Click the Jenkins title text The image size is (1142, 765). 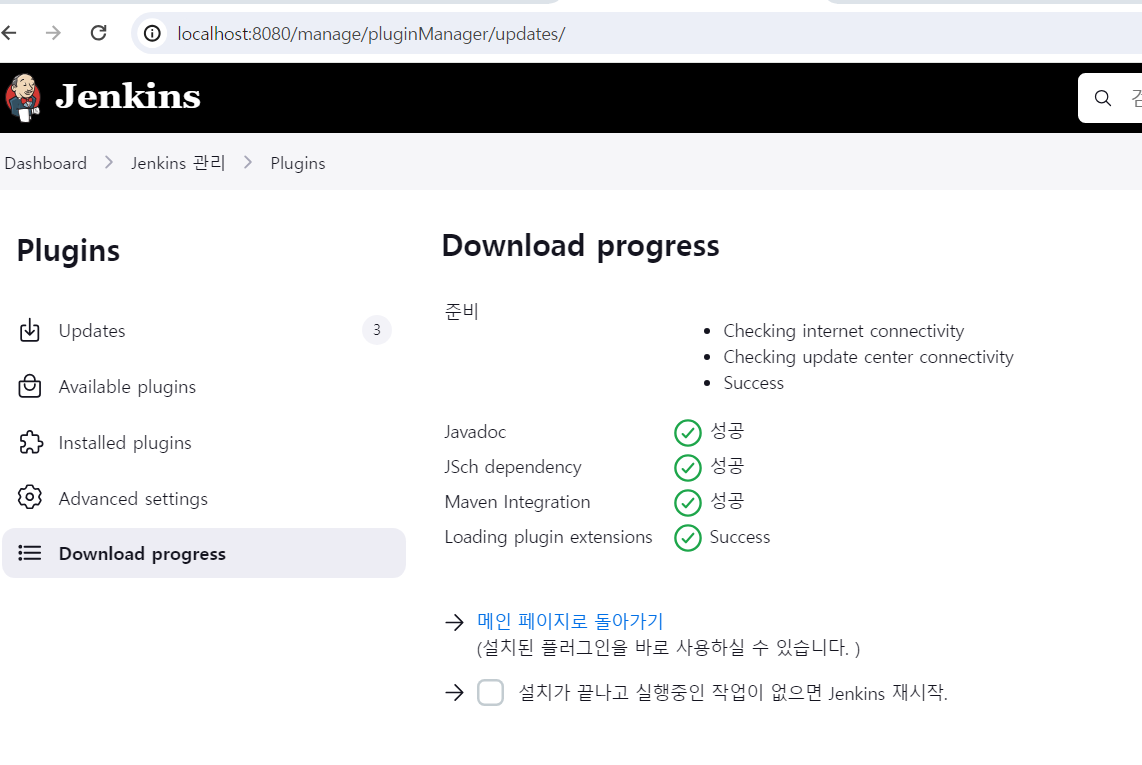[128, 96]
